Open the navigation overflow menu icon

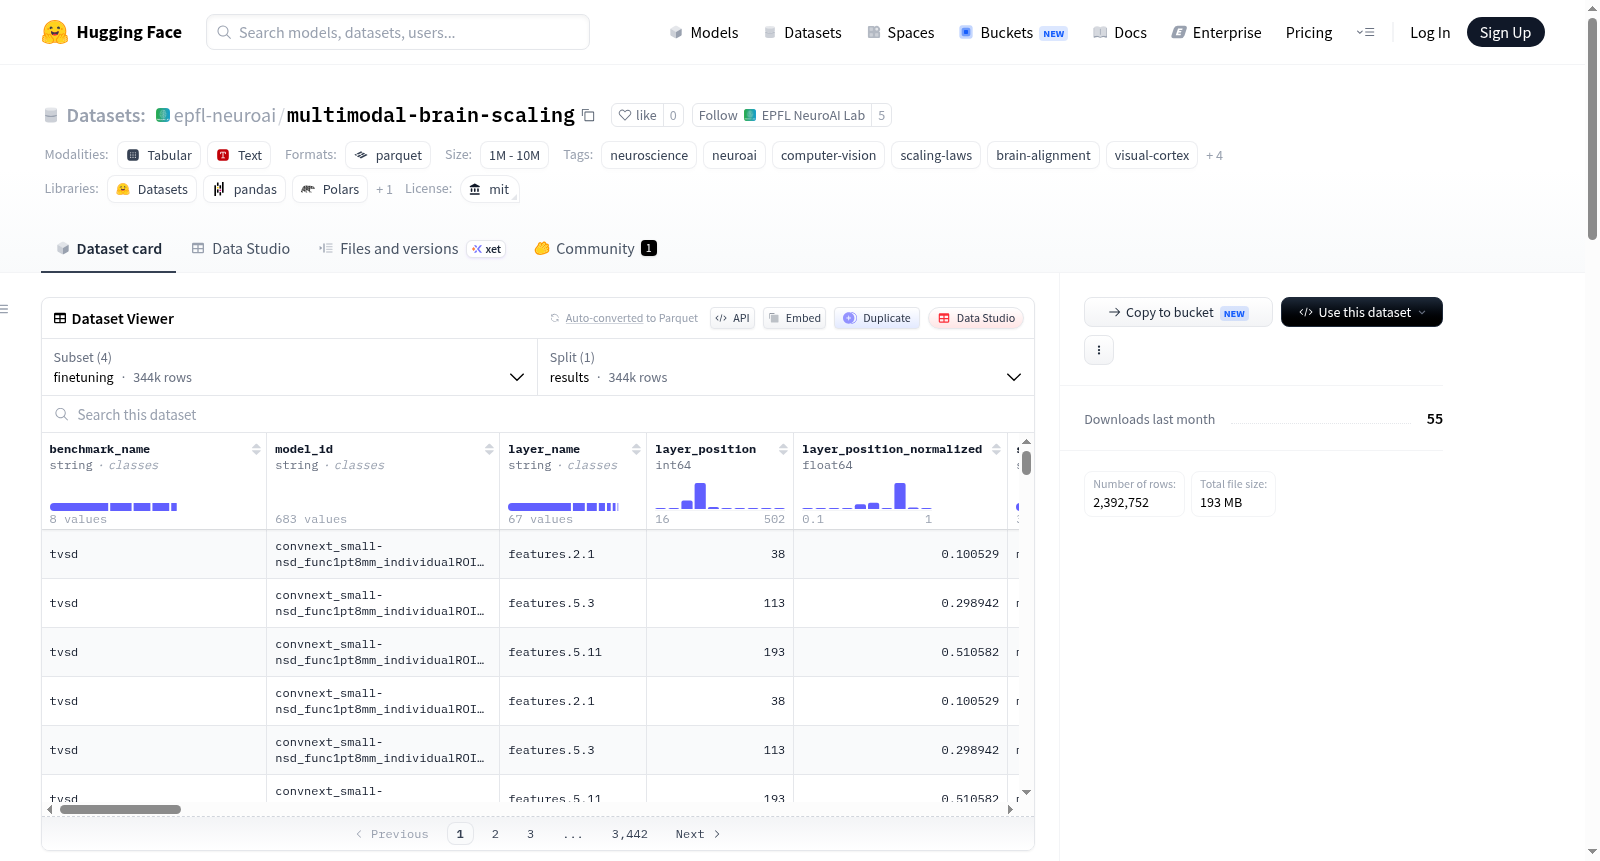tap(1365, 32)
